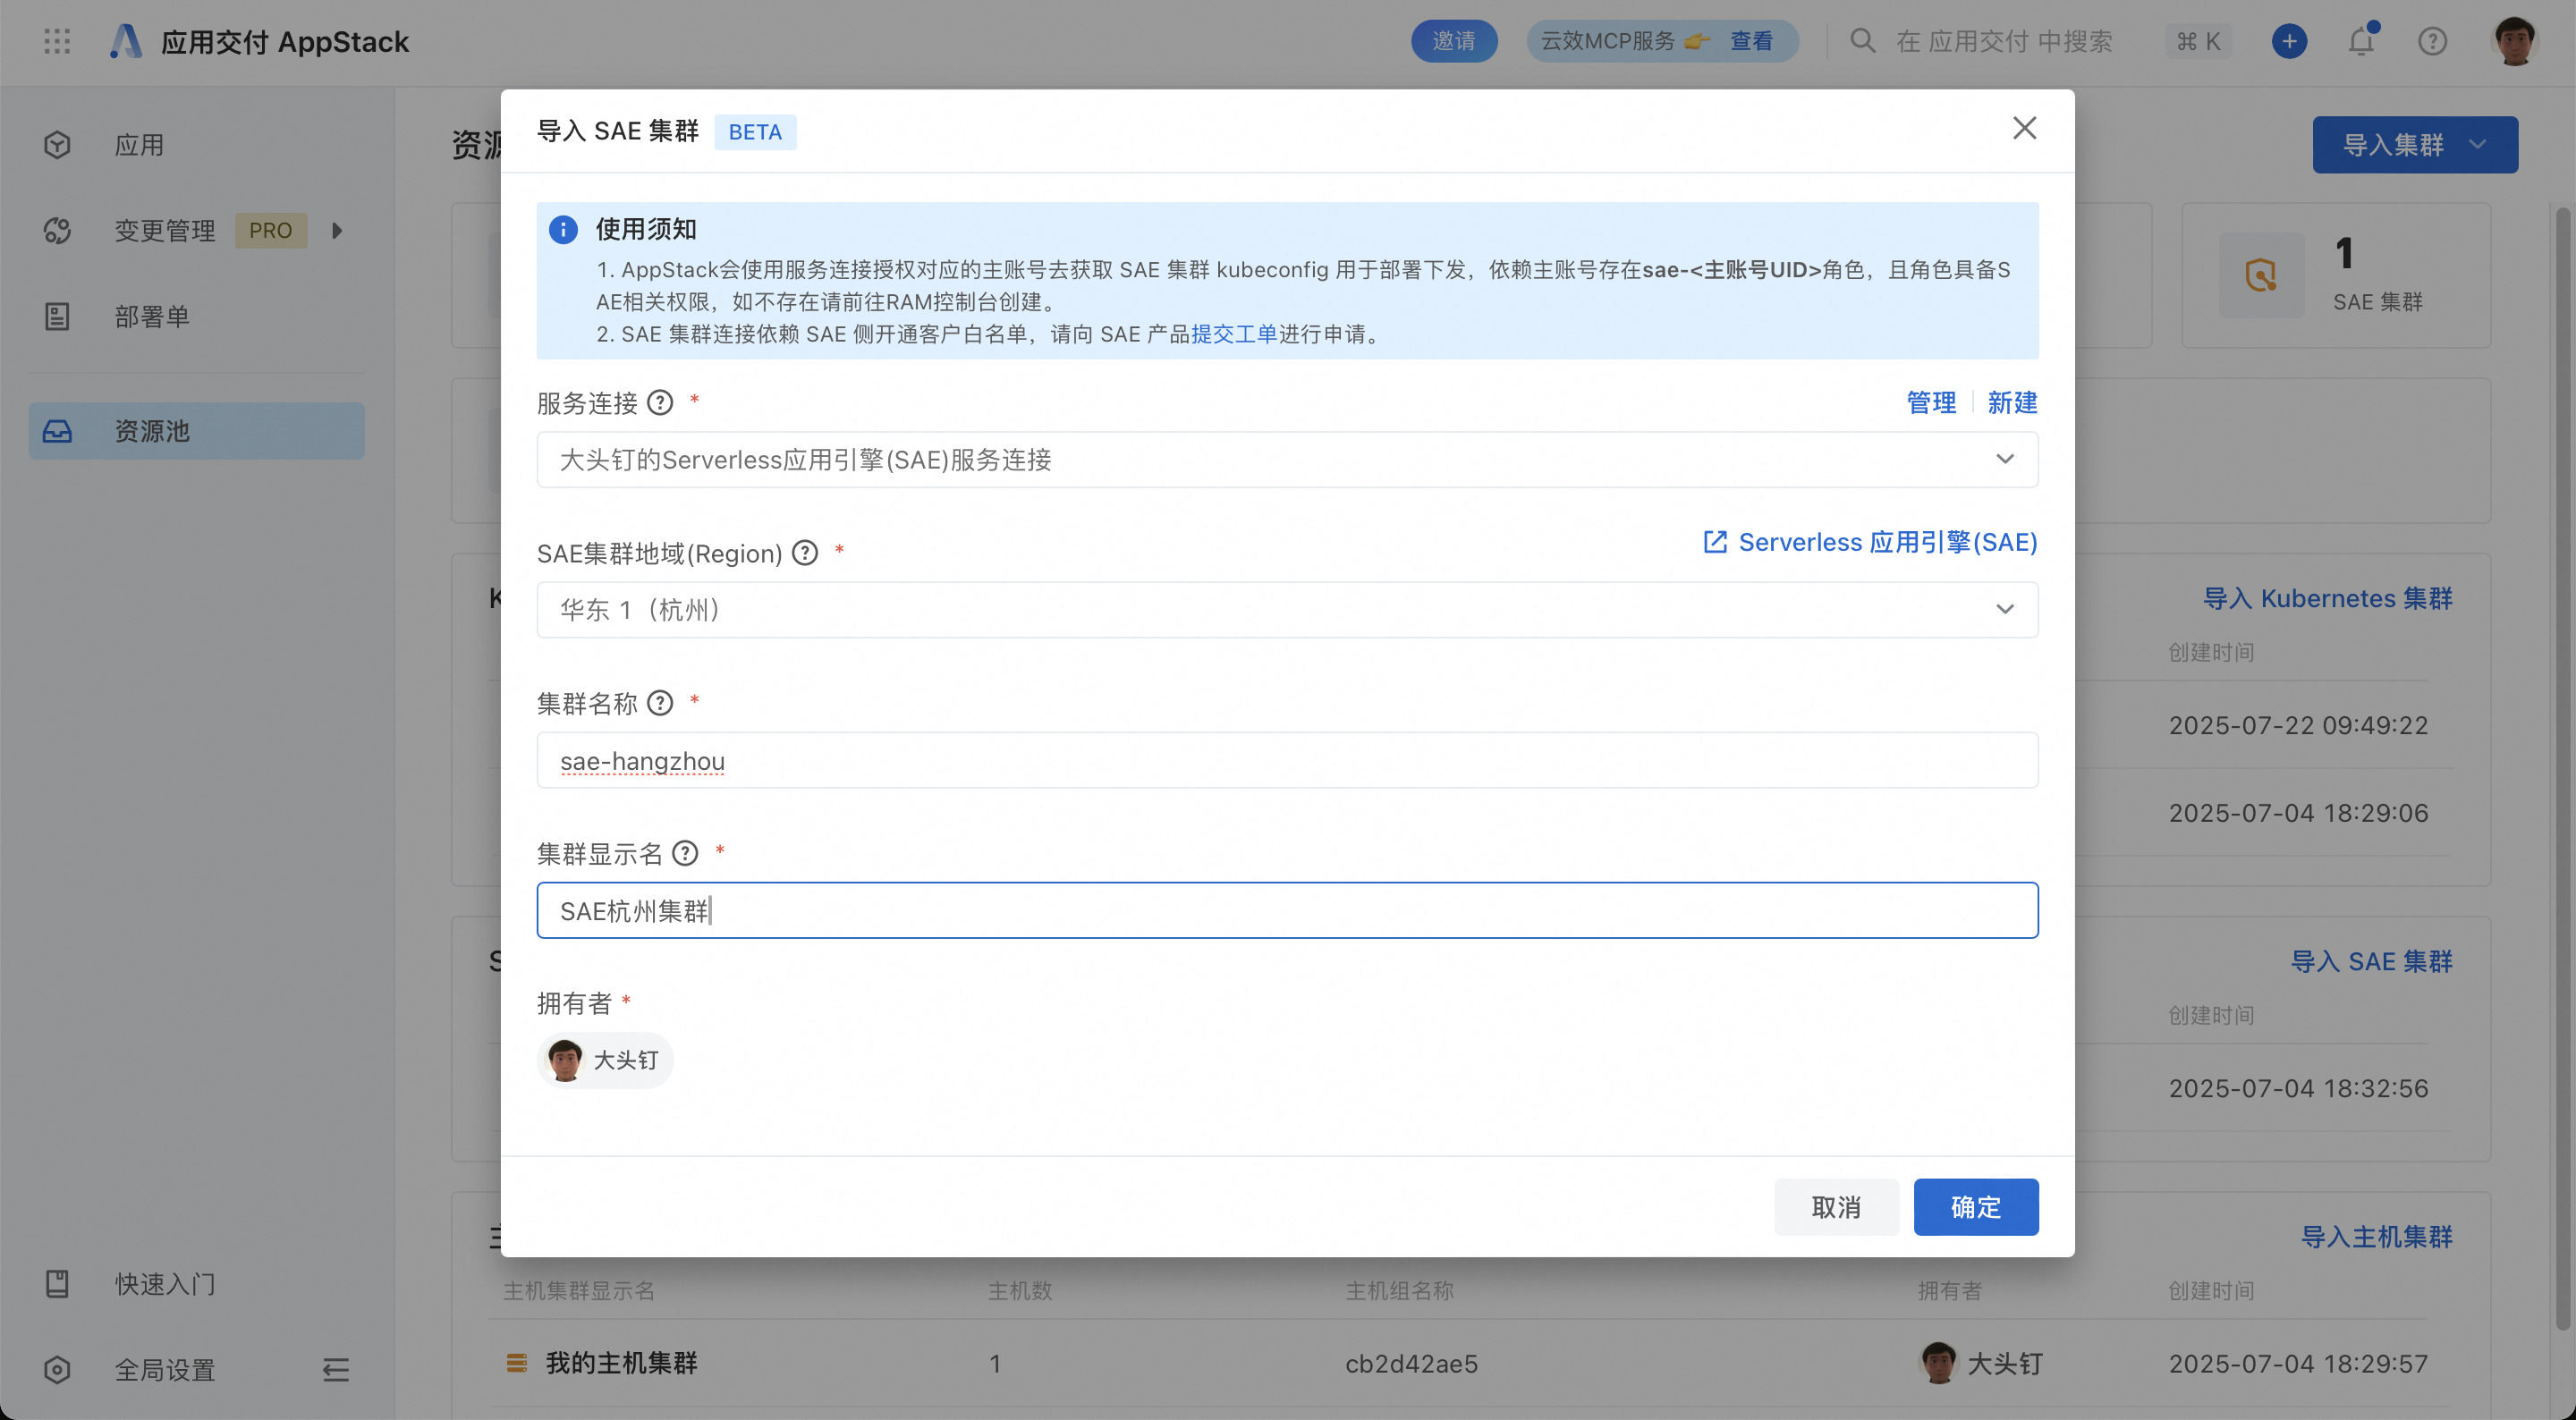Click the 集群名称 input with sae-hangzhou

pyautogui.click(x=1287, y=761)
